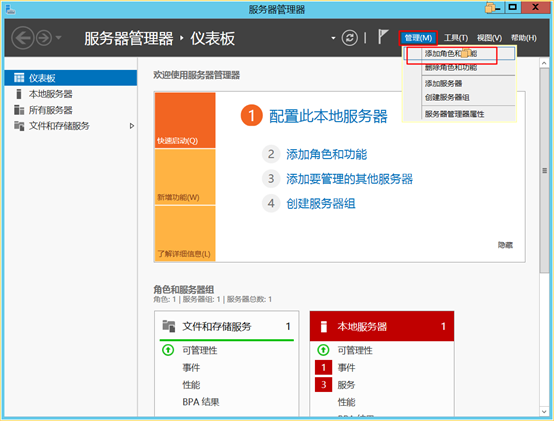Click the vertical scrollbar thumb
Viewport: 554px width, 421px height.
coord(544,171)
